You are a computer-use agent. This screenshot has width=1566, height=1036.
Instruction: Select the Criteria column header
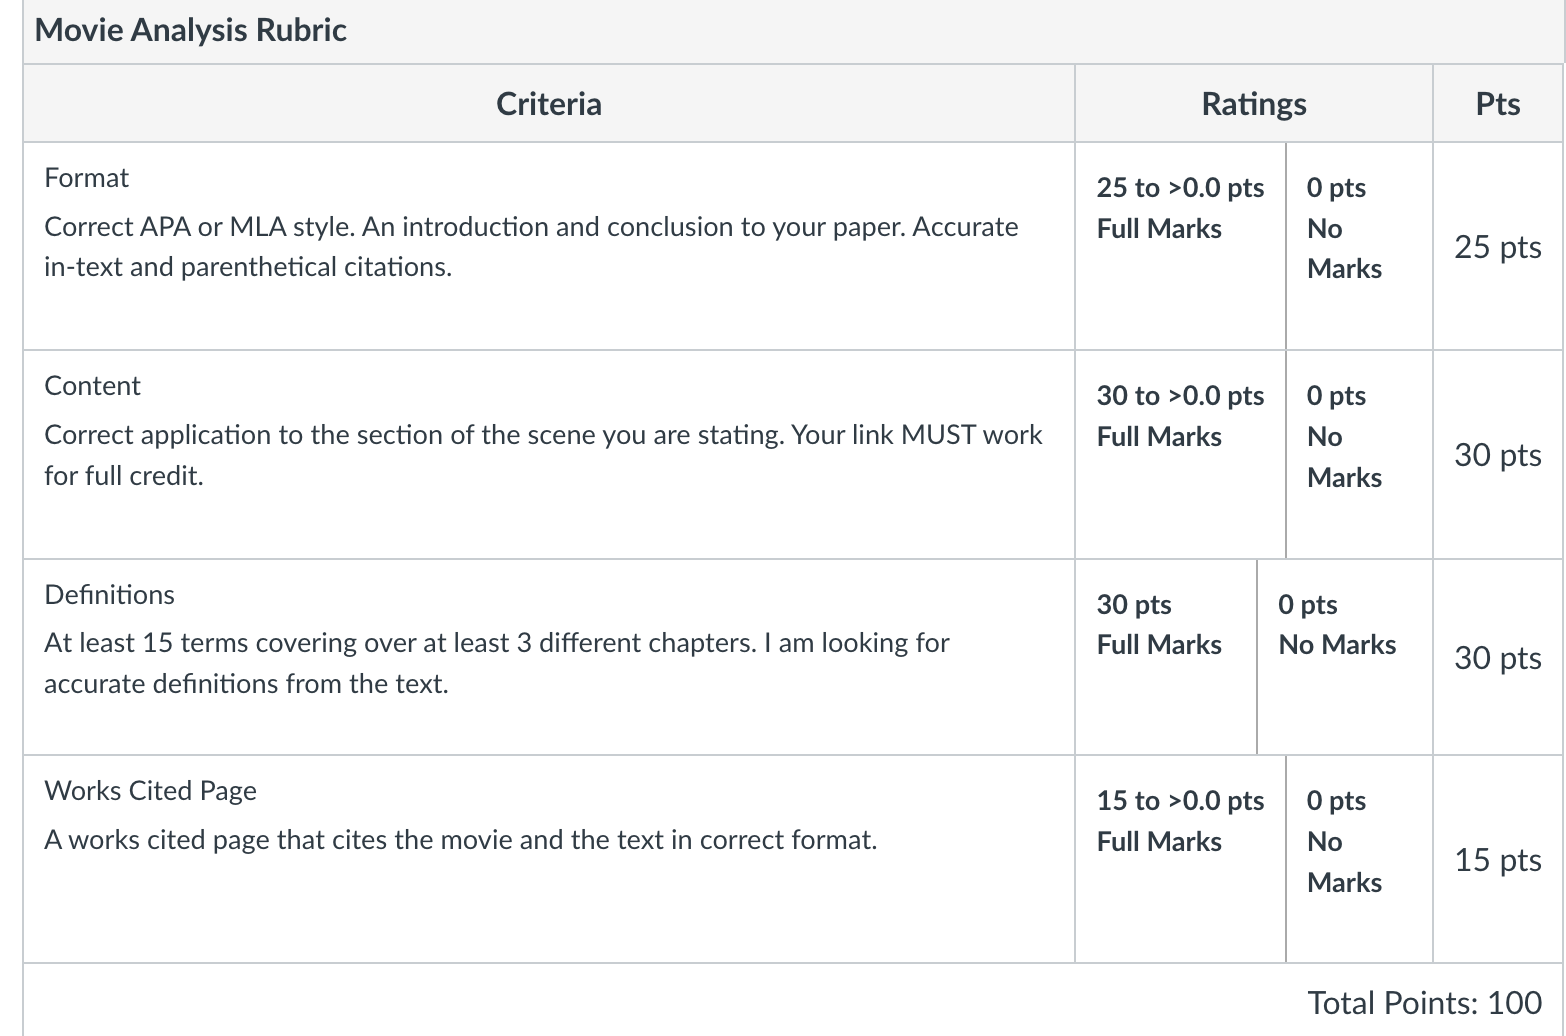click(x=549, y=104)
